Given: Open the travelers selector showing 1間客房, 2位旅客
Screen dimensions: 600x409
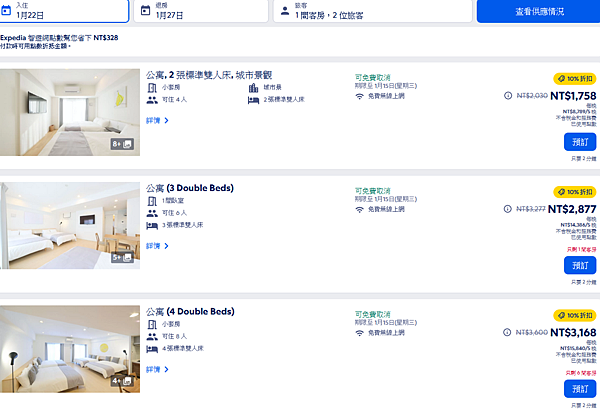Looking at the screenshot, I should tap(372, 11).
